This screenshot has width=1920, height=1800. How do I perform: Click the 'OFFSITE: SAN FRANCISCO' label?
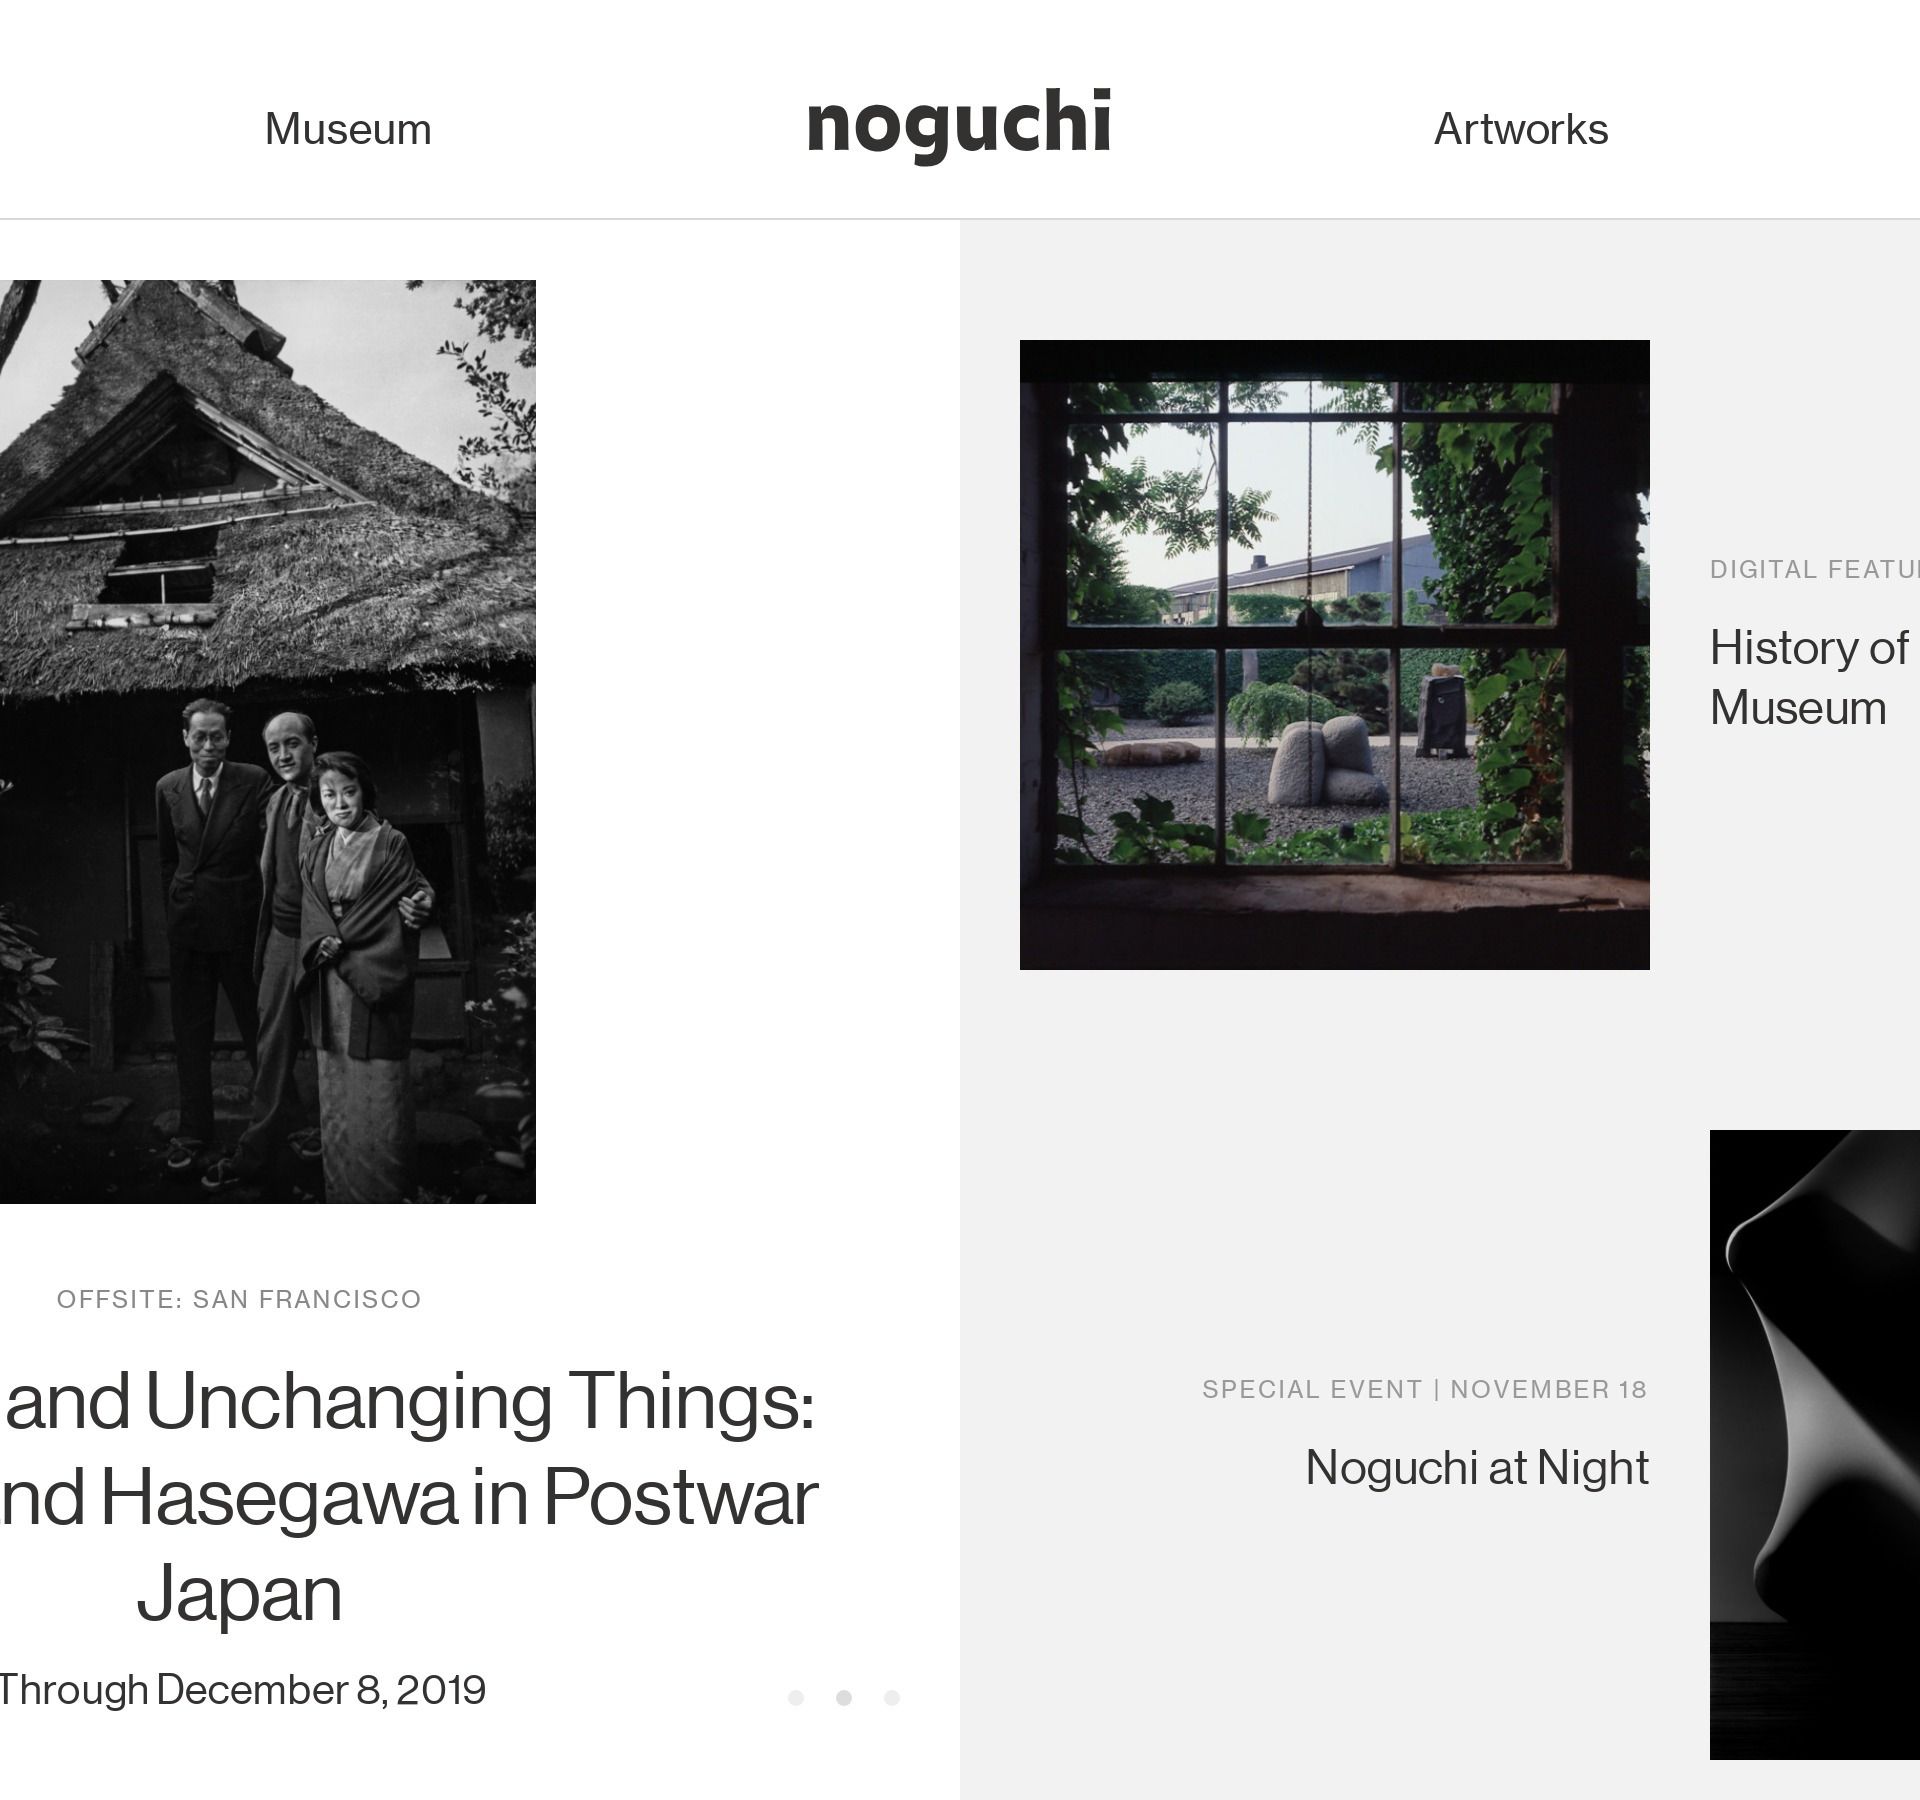[239, 1299]
